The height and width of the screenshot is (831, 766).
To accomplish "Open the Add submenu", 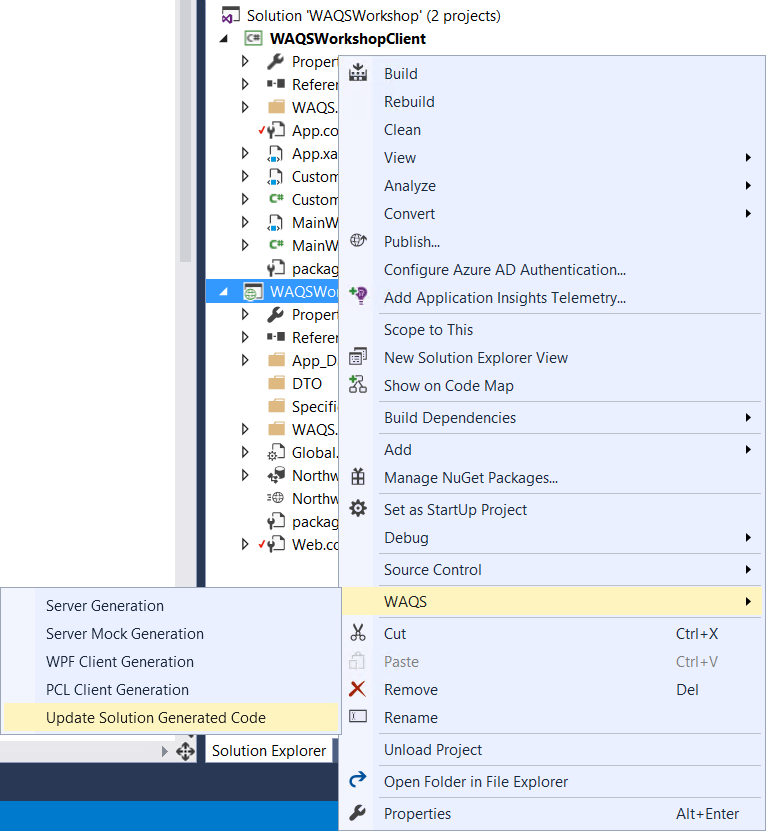I will (x=551, y=449).
